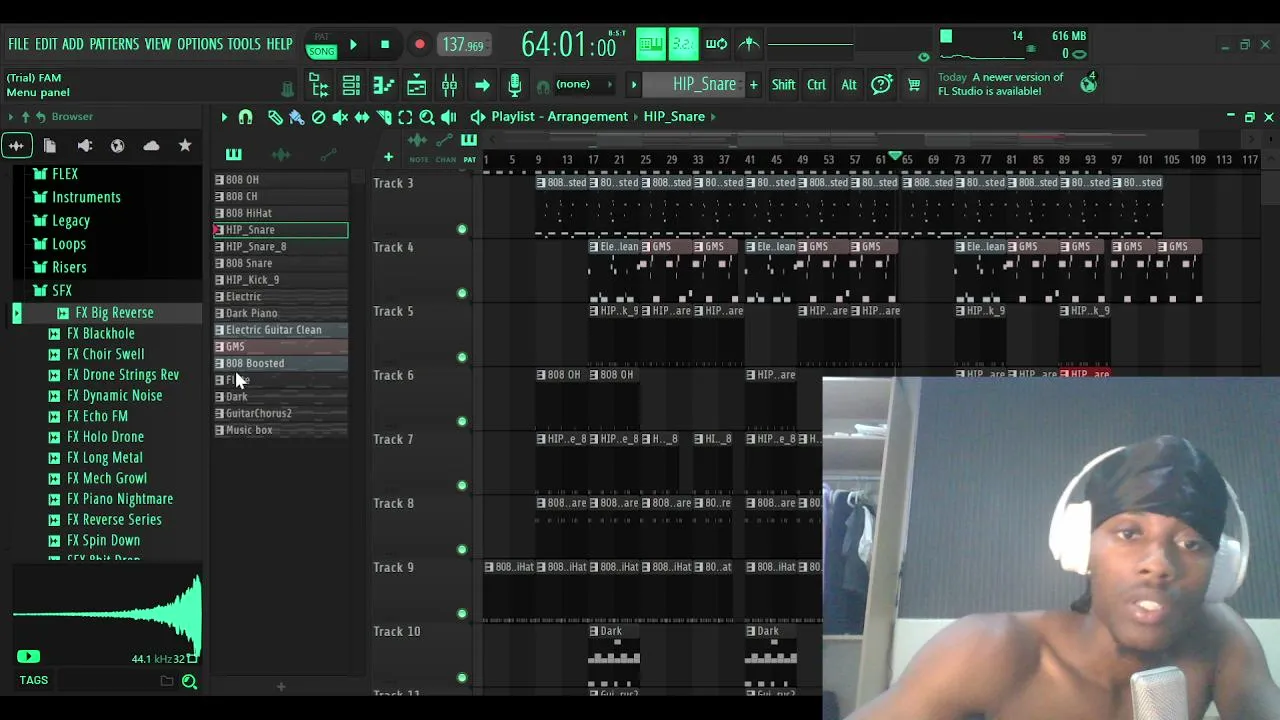The width and height of the screenshot is (1280, 720).
Task: Add a new pattern with plus button
Action: (754, 85)
